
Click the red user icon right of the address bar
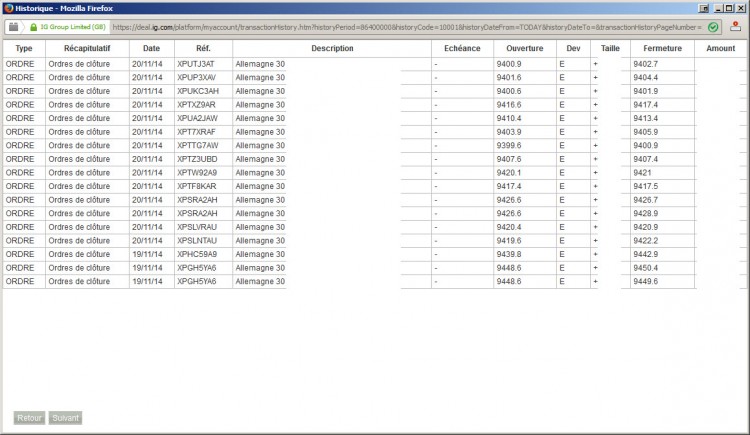(x=735, y=27)
